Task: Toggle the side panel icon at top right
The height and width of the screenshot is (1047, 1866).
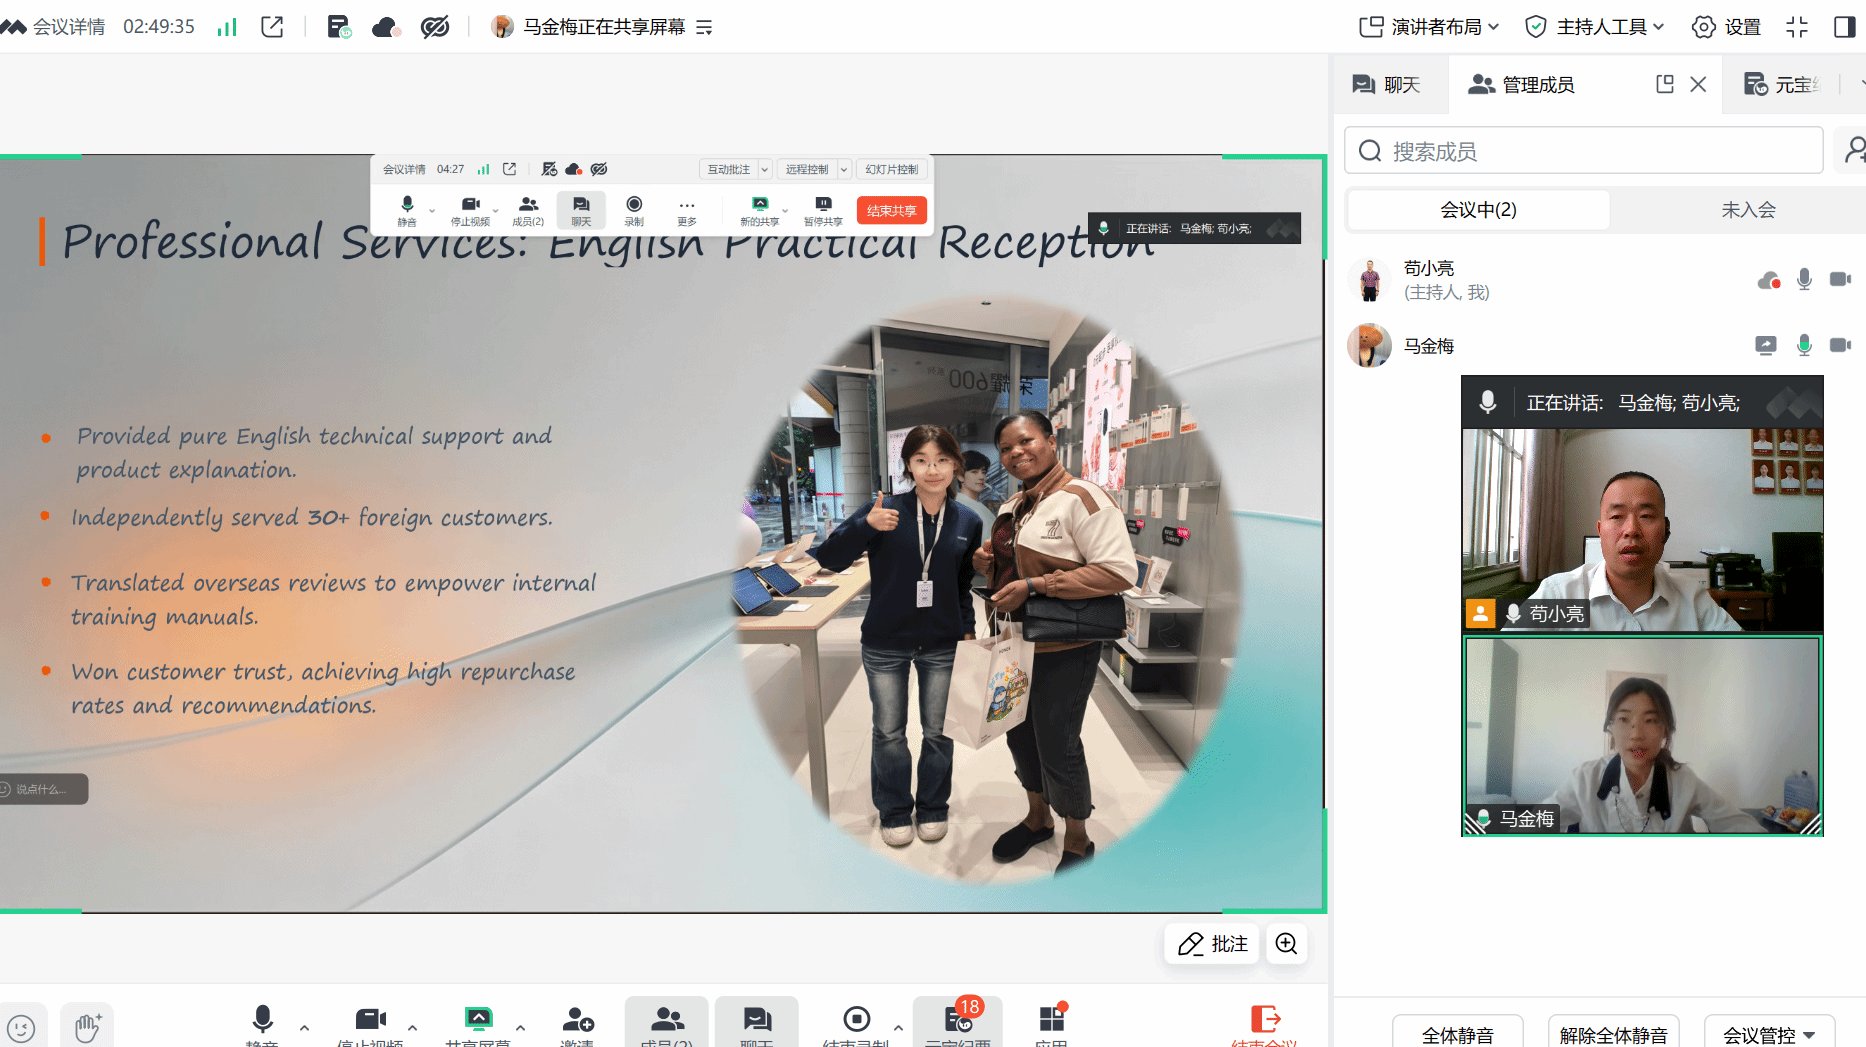Action: (1845, 27)
